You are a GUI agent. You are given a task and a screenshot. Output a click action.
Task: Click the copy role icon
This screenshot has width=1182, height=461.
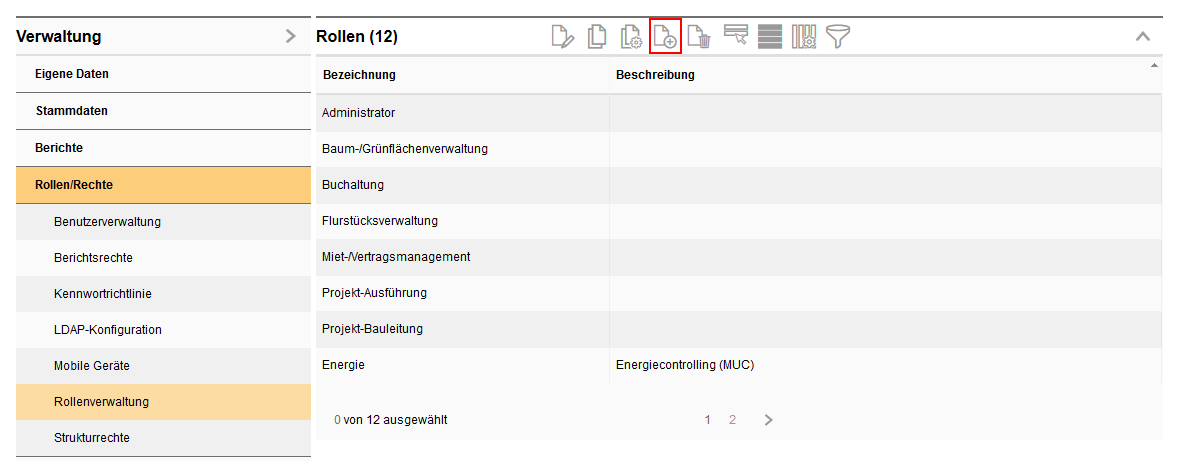(597, 37)
